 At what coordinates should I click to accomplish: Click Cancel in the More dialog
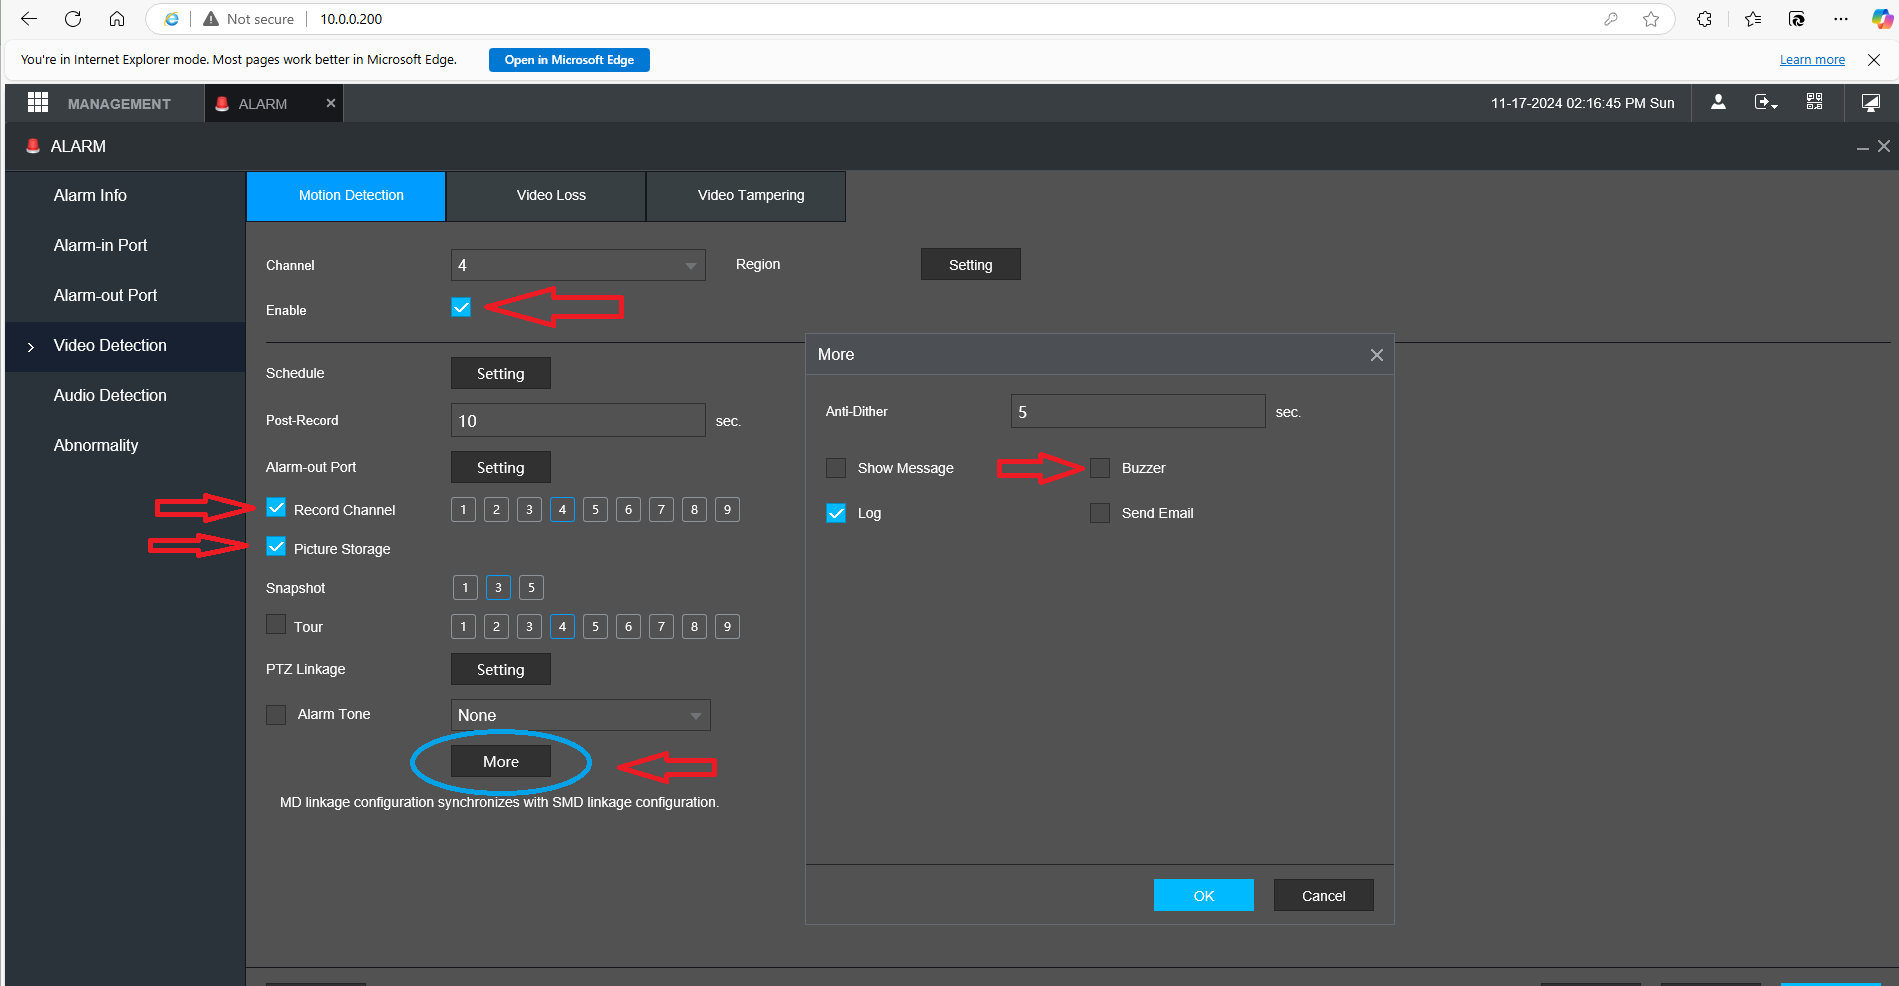coord(1324,895)
